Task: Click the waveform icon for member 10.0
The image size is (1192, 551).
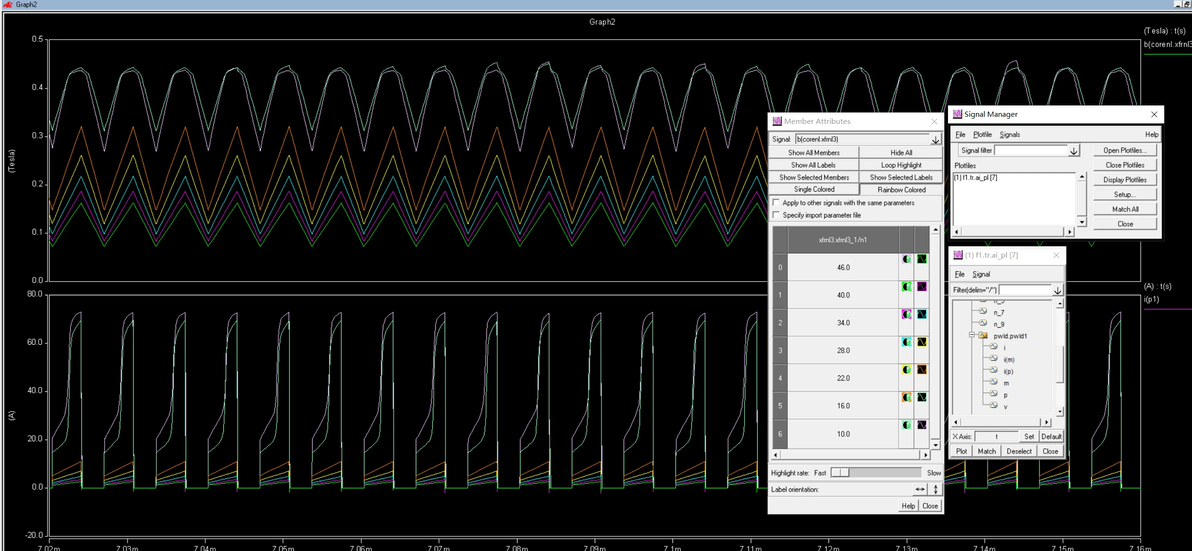Action: click(x=921, y=426)
